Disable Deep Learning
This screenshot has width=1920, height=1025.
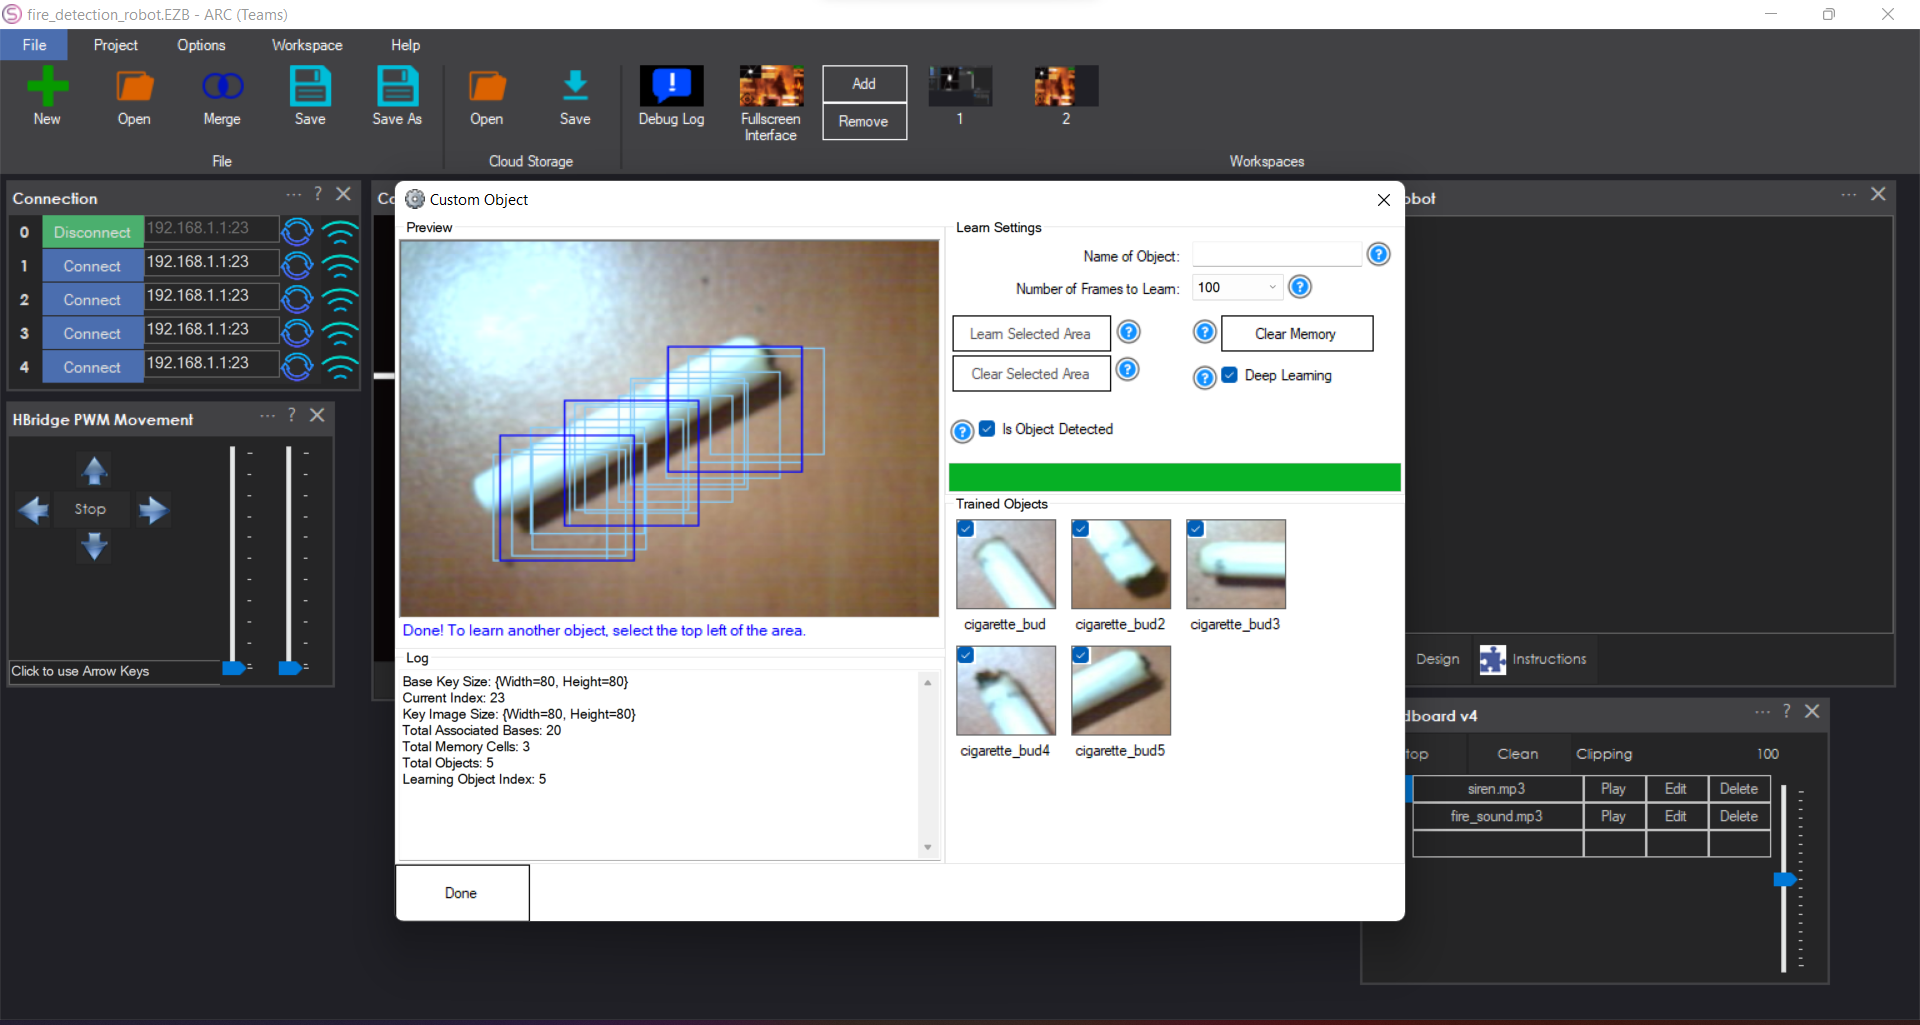tap(1229, 375)
